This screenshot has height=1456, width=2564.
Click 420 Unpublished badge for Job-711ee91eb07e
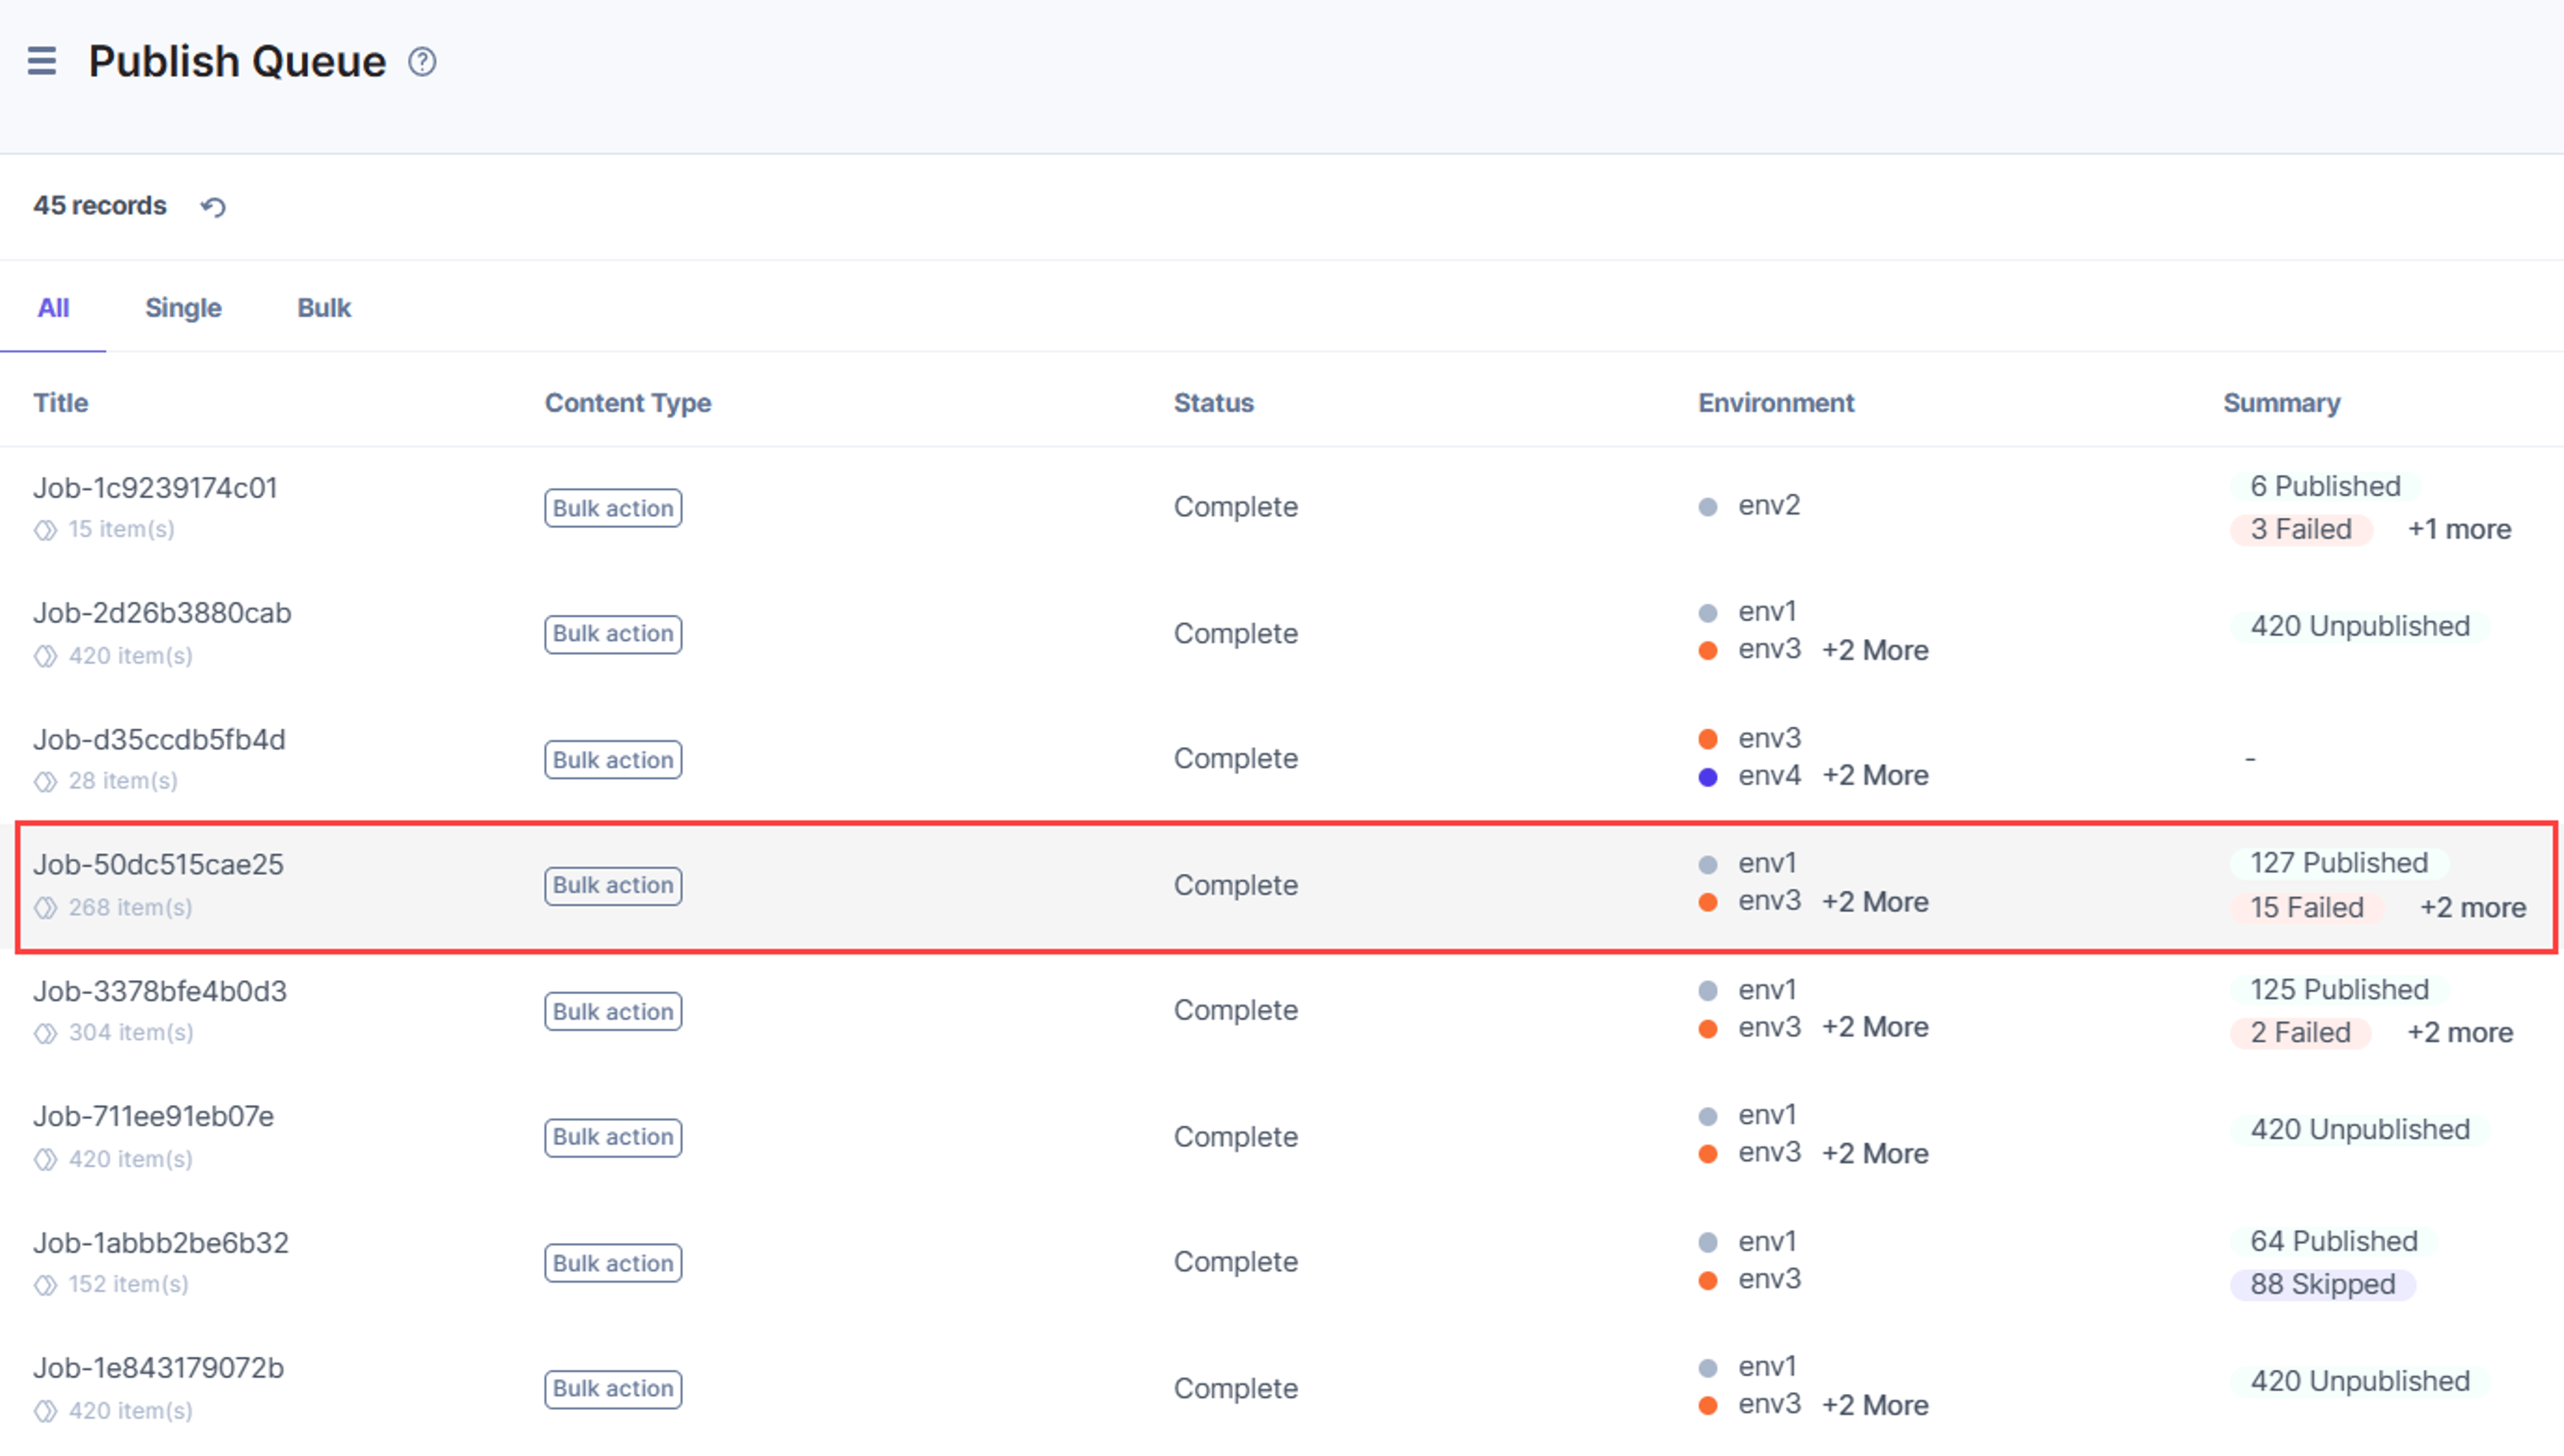click(2360, 1130)
